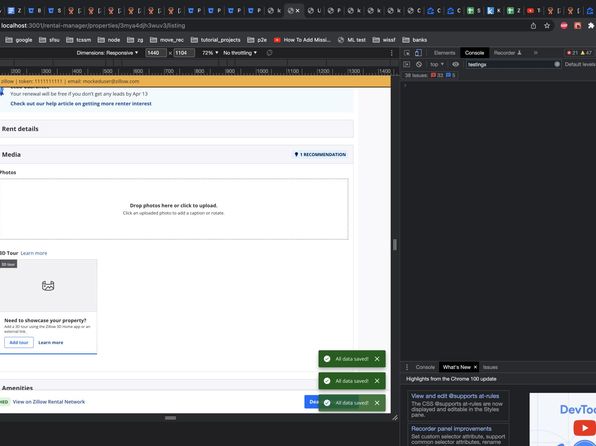Viewport: 596px width, 446px height.
Task: Focus the console filter input 'testingx'
Action: [x=509, y=64]
